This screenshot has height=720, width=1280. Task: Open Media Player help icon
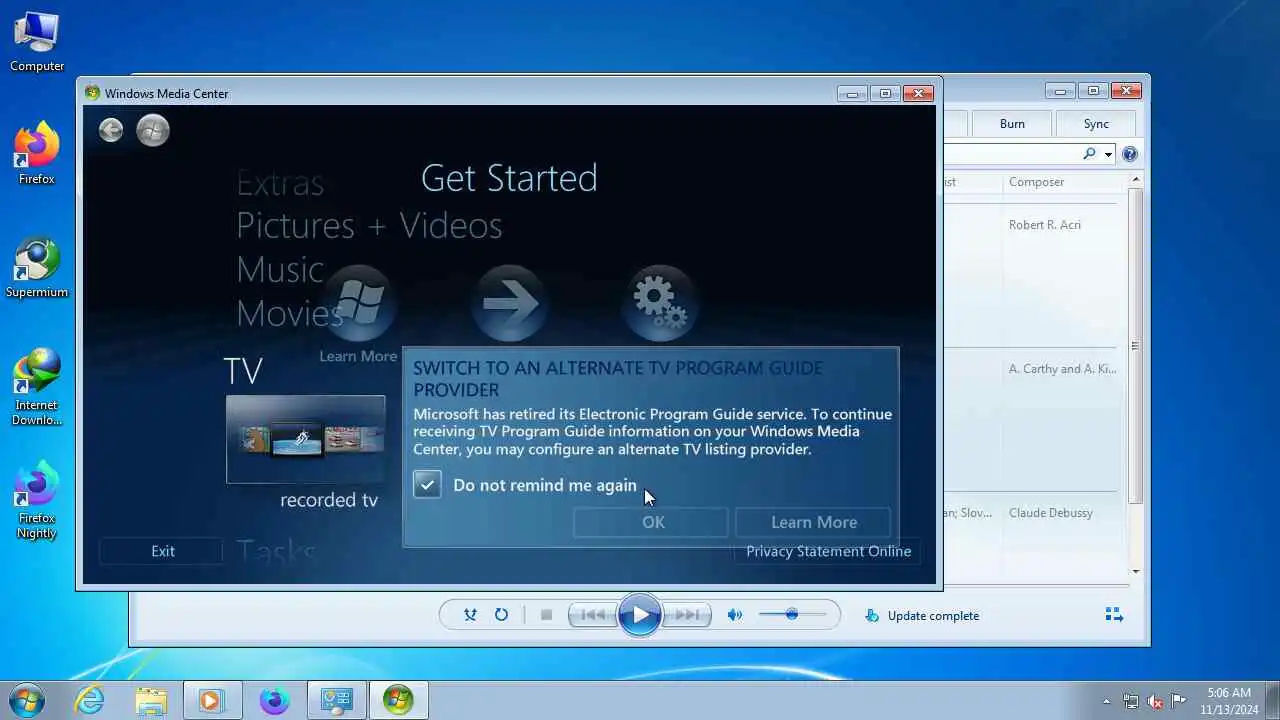click(1130, 154)
